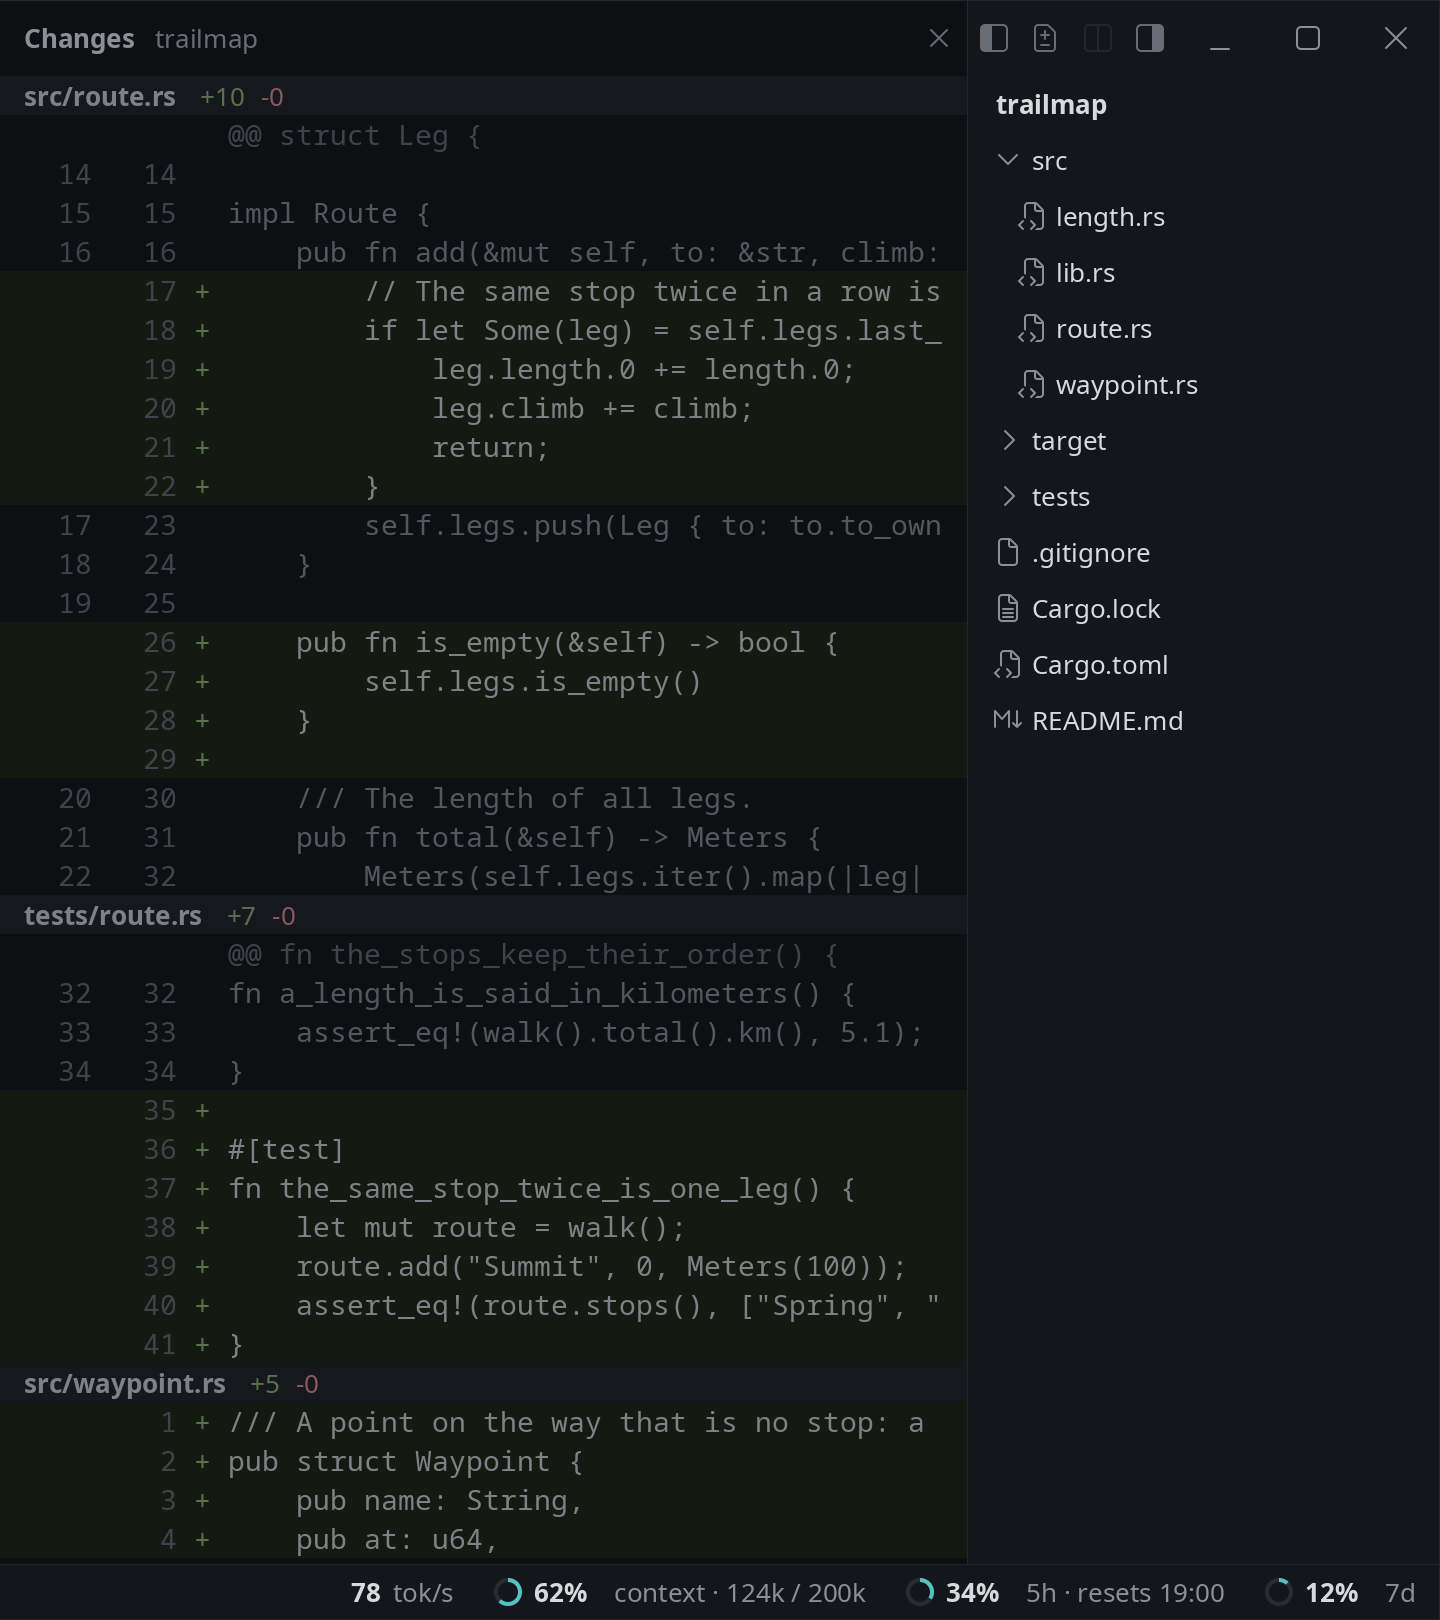Screen dimensions: 1440x1620
Task: Open Cargo.toml file
Action: 1100,664
